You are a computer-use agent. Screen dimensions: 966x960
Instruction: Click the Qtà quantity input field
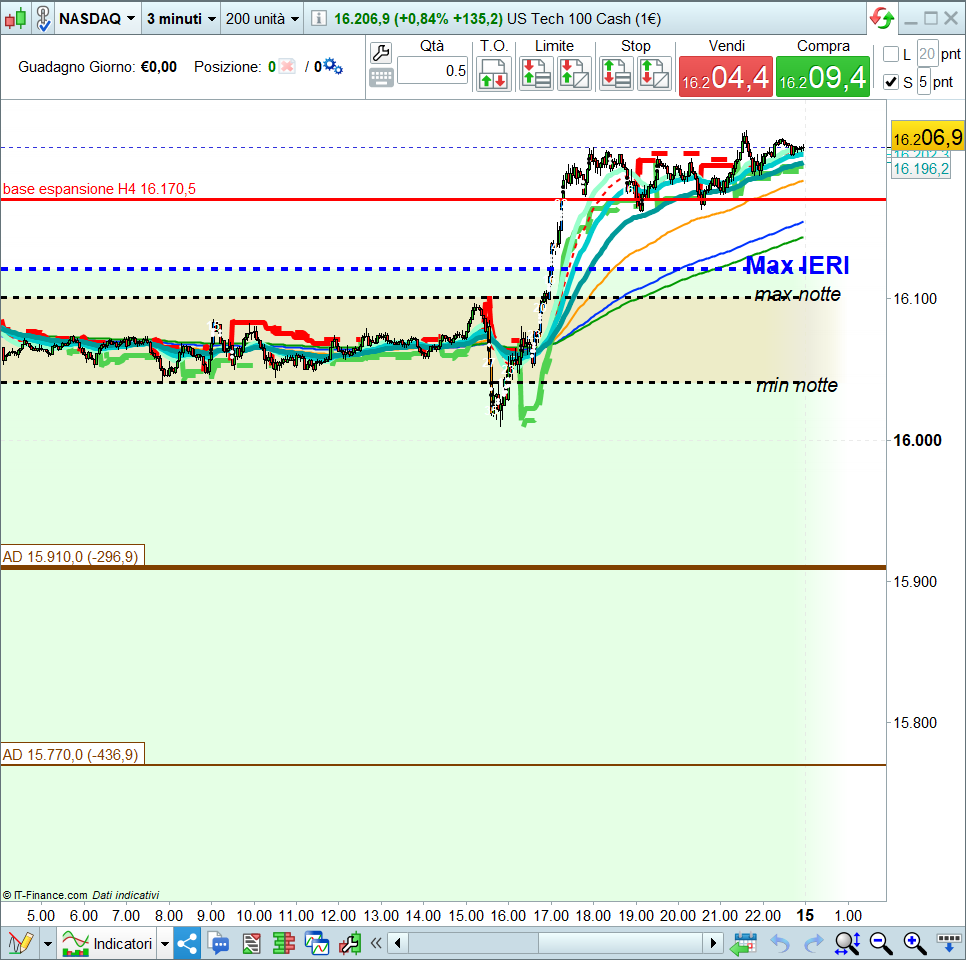click(x=432, y=71)
